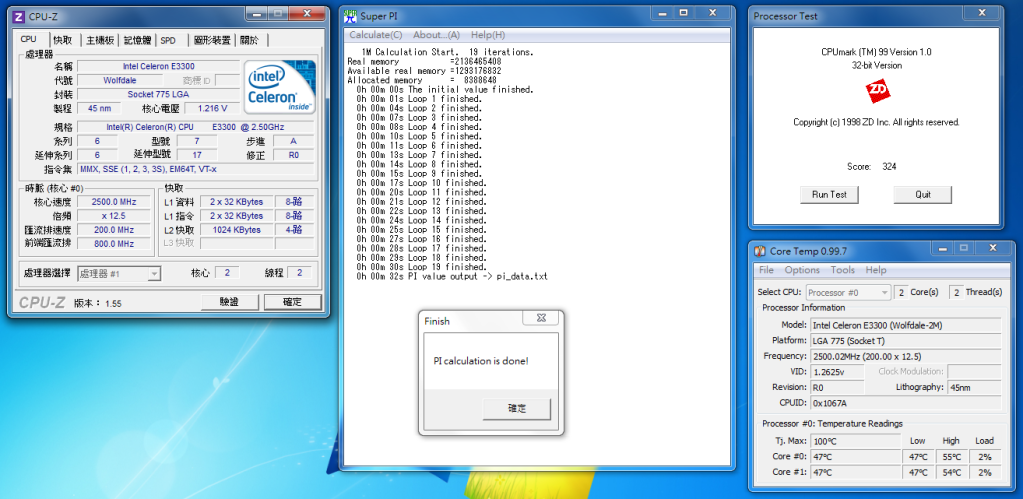Click the L2 快取 value 1024 KBytes
The image size is (1023, 499).
pyautogui.click(x=236, y=230)
